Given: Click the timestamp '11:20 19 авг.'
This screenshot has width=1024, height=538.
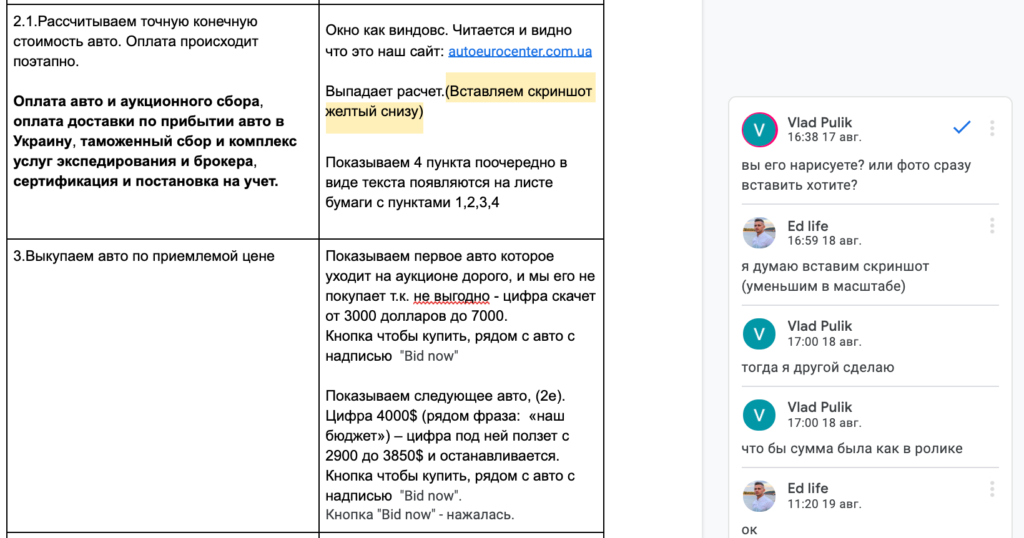Looking at the screenshot, I should click(824, 504).
